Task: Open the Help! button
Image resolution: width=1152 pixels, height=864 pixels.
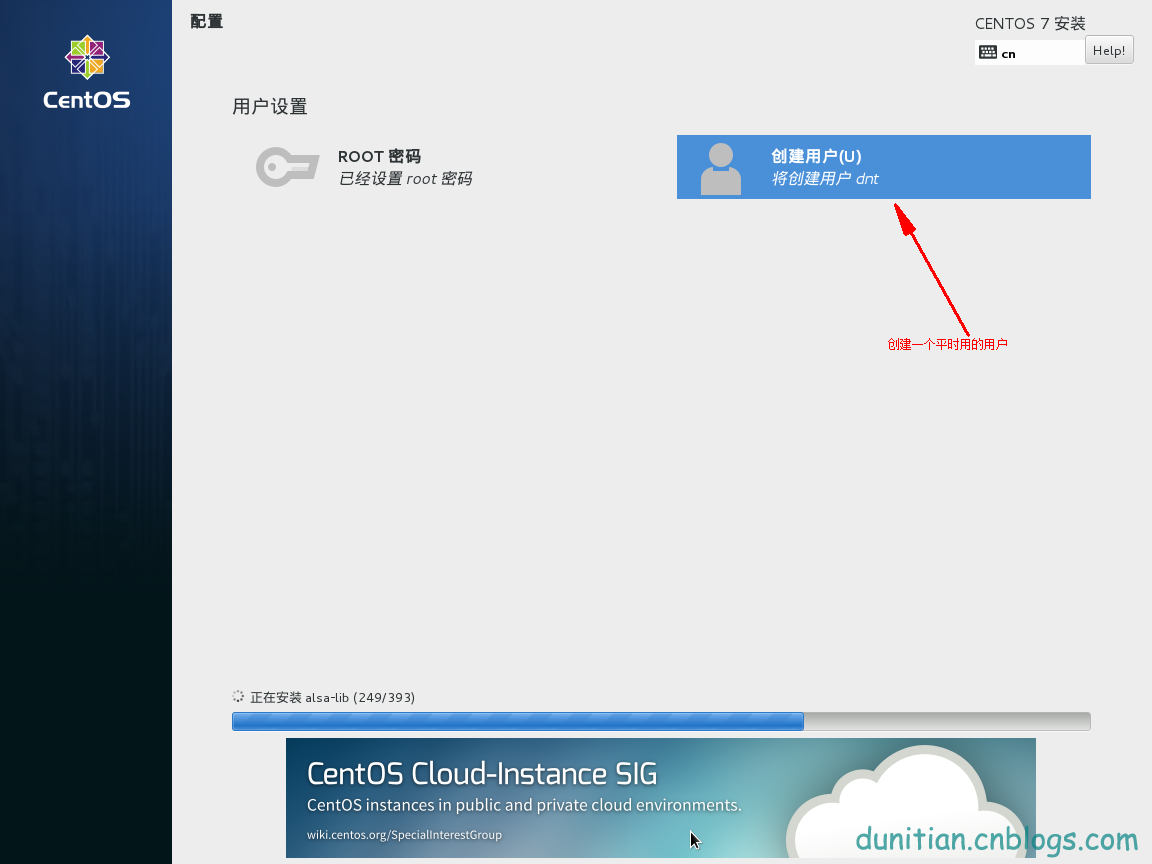Action: point(1109,51)
